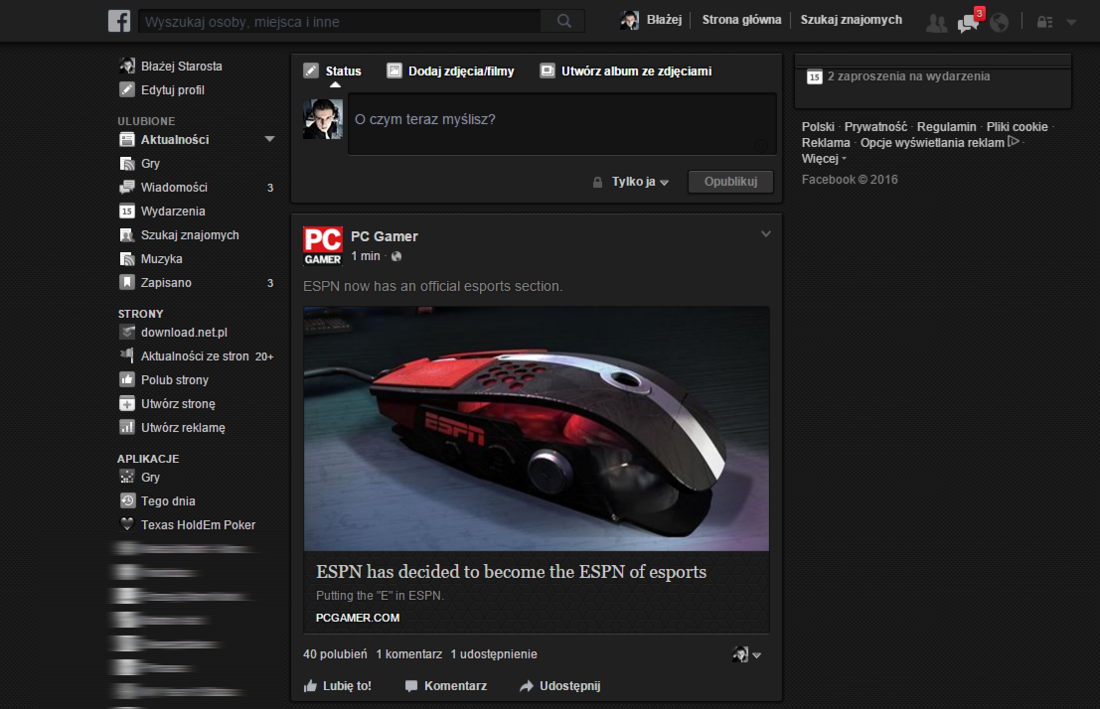
Task: Click the Lubię to thumbs-up icon
Action: point(310,686)
